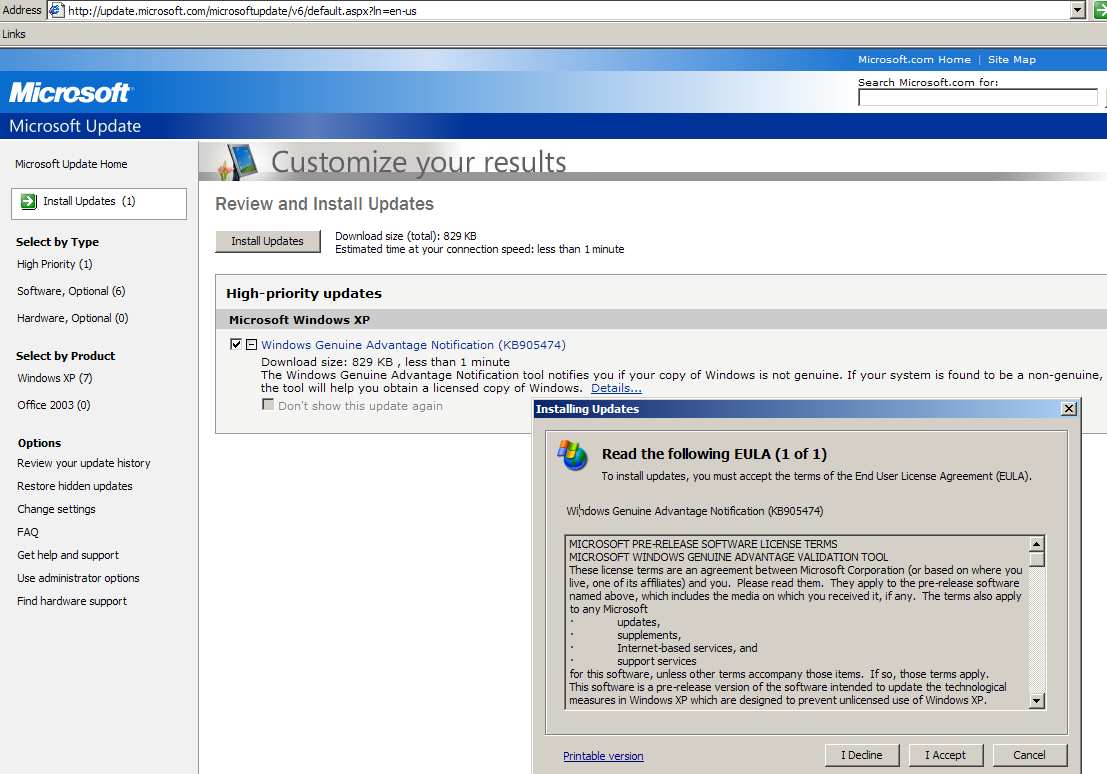1107x774 pixels.
Task: Tick the 'Don't show this update again' checkbox
Action: tap(268, 405)
